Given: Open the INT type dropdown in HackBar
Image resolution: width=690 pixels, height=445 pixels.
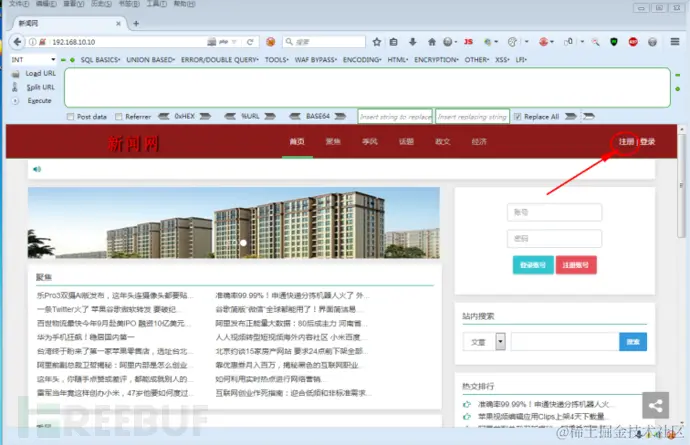Looking at the screenshot, I should point(33,59).
